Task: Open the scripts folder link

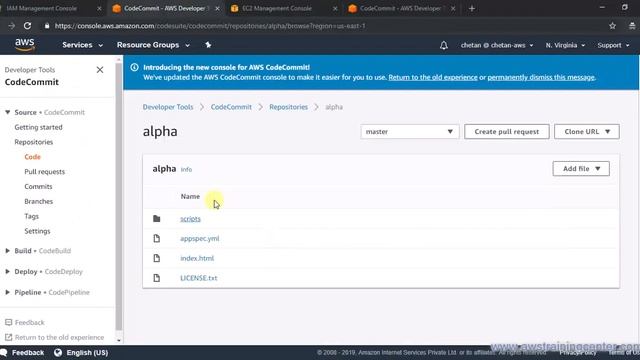Action: pyautogui.click(x=190, y=219)
